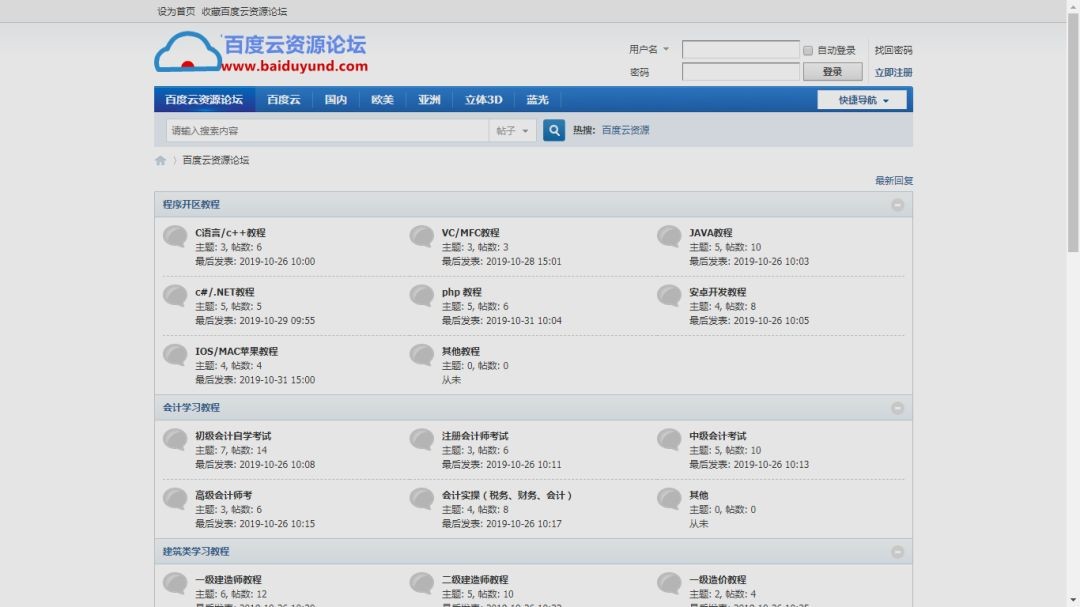Open the 帖子 search type dropdown

click(513, 131)
